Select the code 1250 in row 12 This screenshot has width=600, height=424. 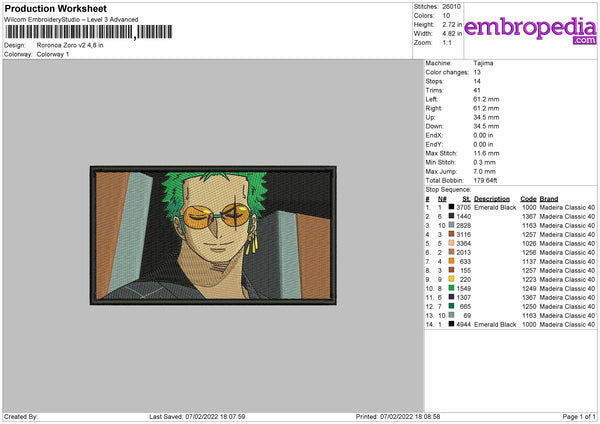(529, 307)
